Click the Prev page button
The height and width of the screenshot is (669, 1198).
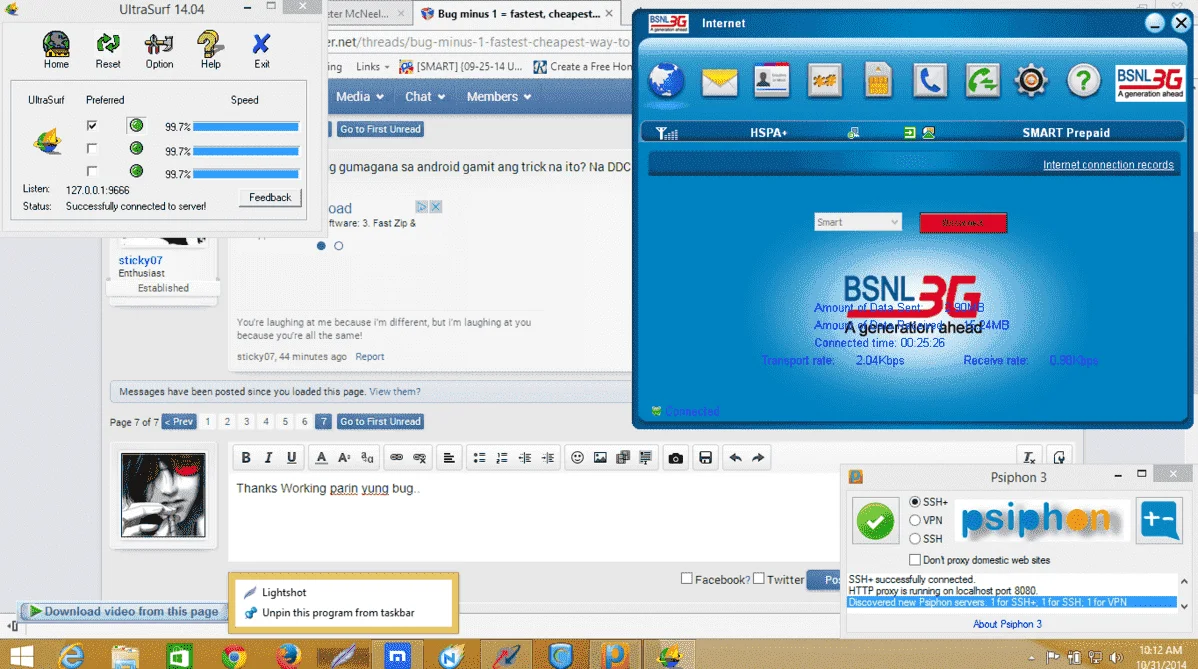[x=179, y=422]
